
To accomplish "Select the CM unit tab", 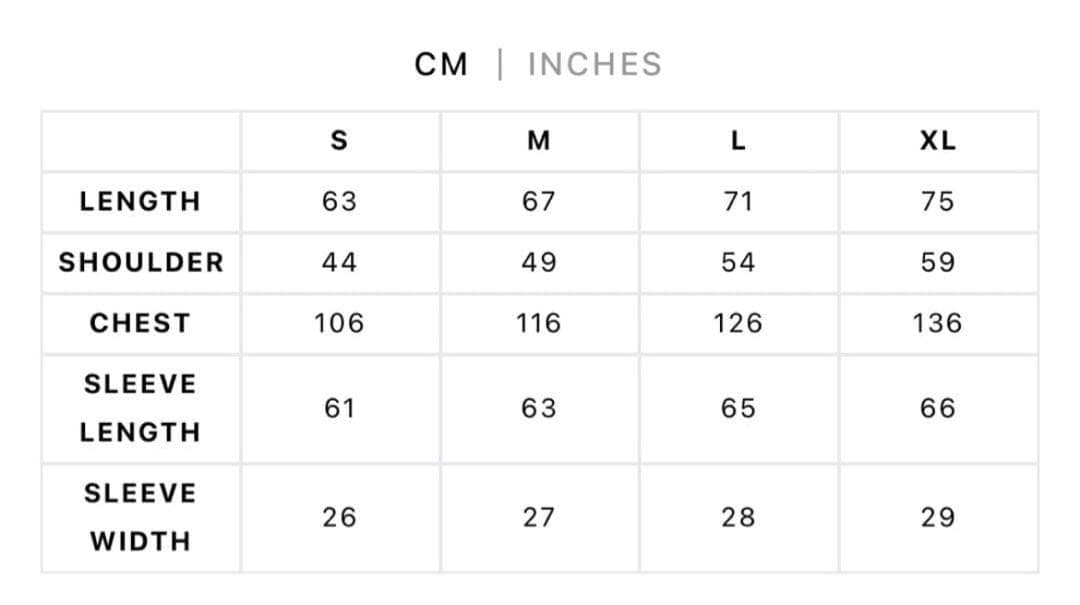I will coord(441,64).
